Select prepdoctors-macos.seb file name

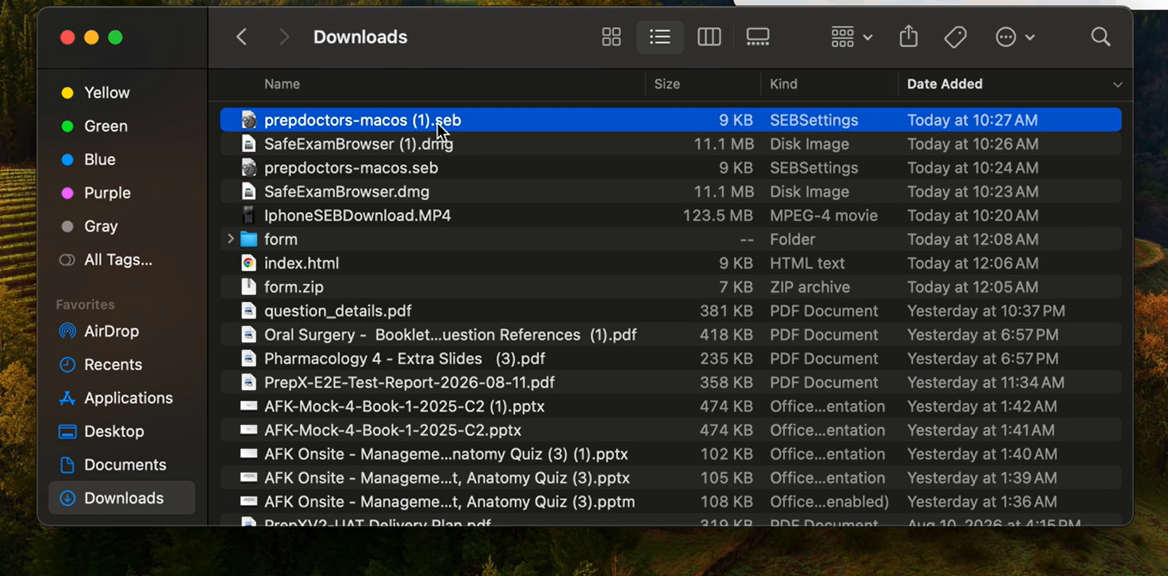pos(351,168)
